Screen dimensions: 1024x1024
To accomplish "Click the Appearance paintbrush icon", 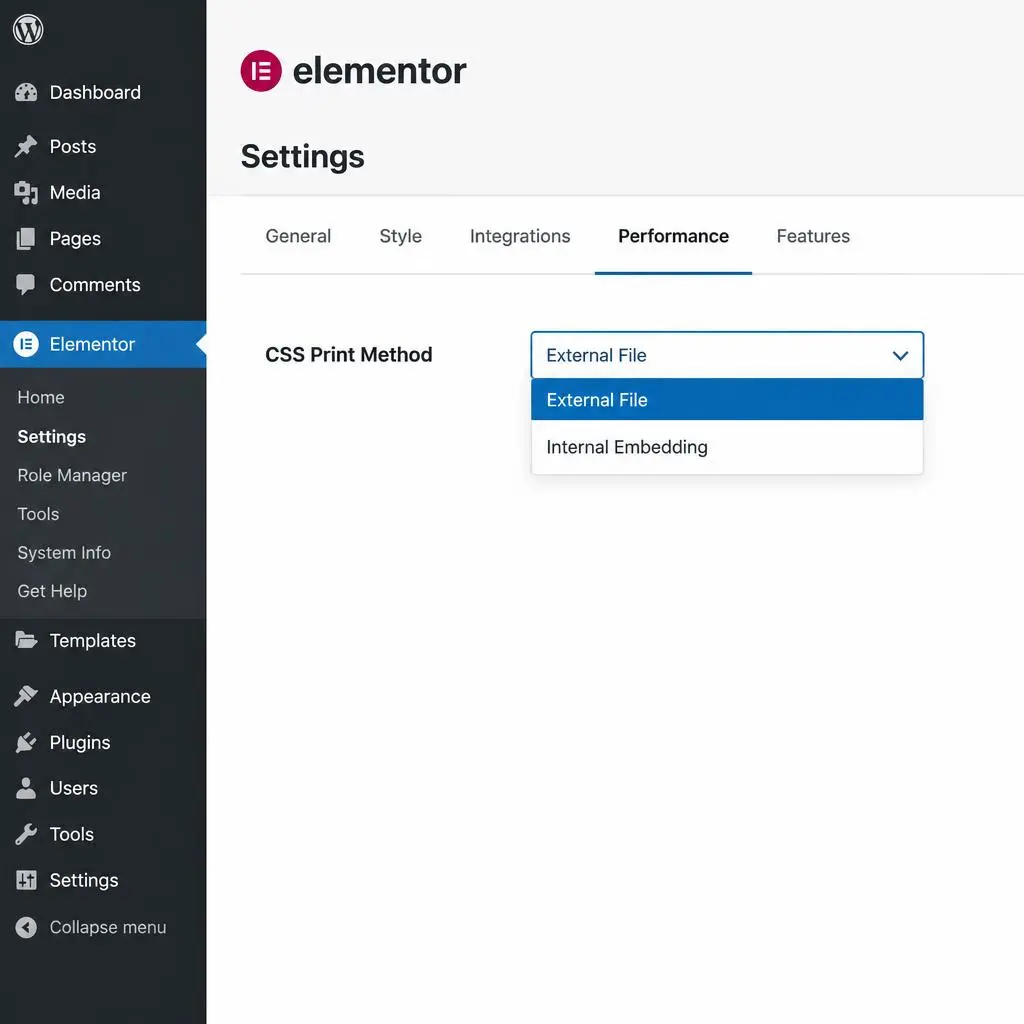I will coord(26,696).
